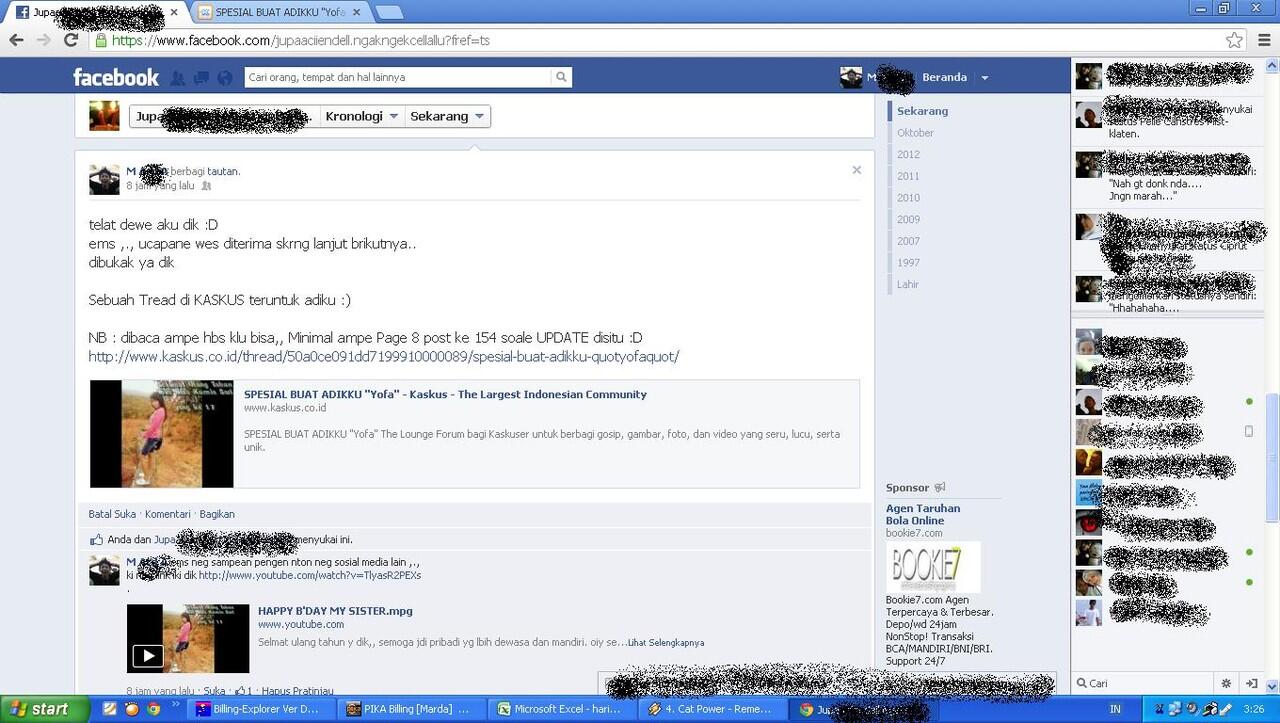Jump to 2012 in timeline sidebar
Screen dimensions: 1280x723
click(908, 155)
